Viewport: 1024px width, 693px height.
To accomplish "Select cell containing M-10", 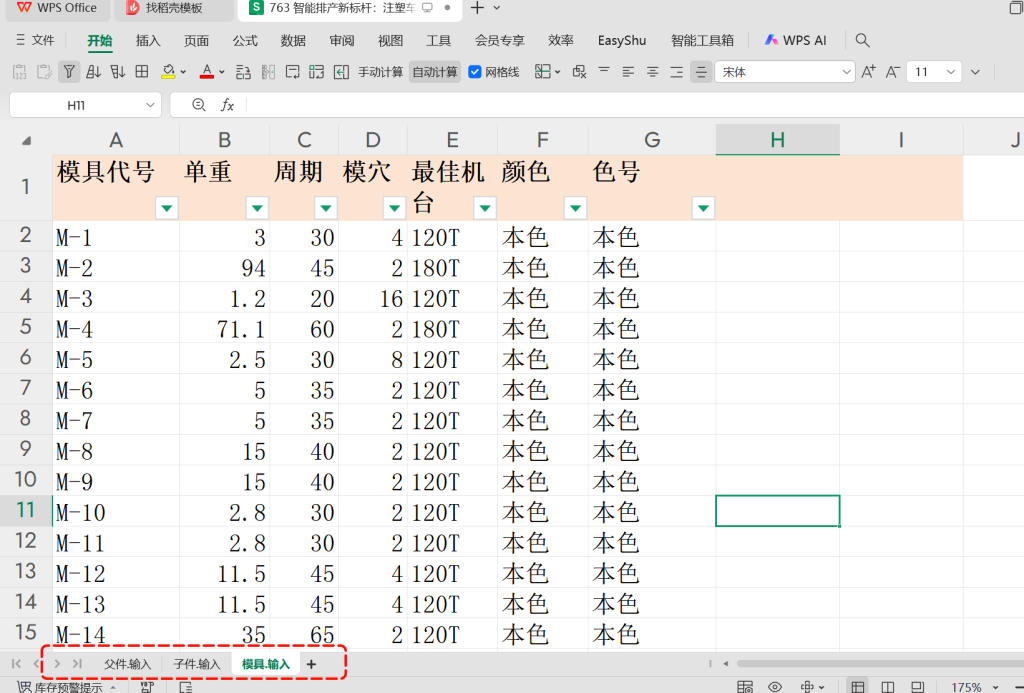I will click(x=116, y=512).
